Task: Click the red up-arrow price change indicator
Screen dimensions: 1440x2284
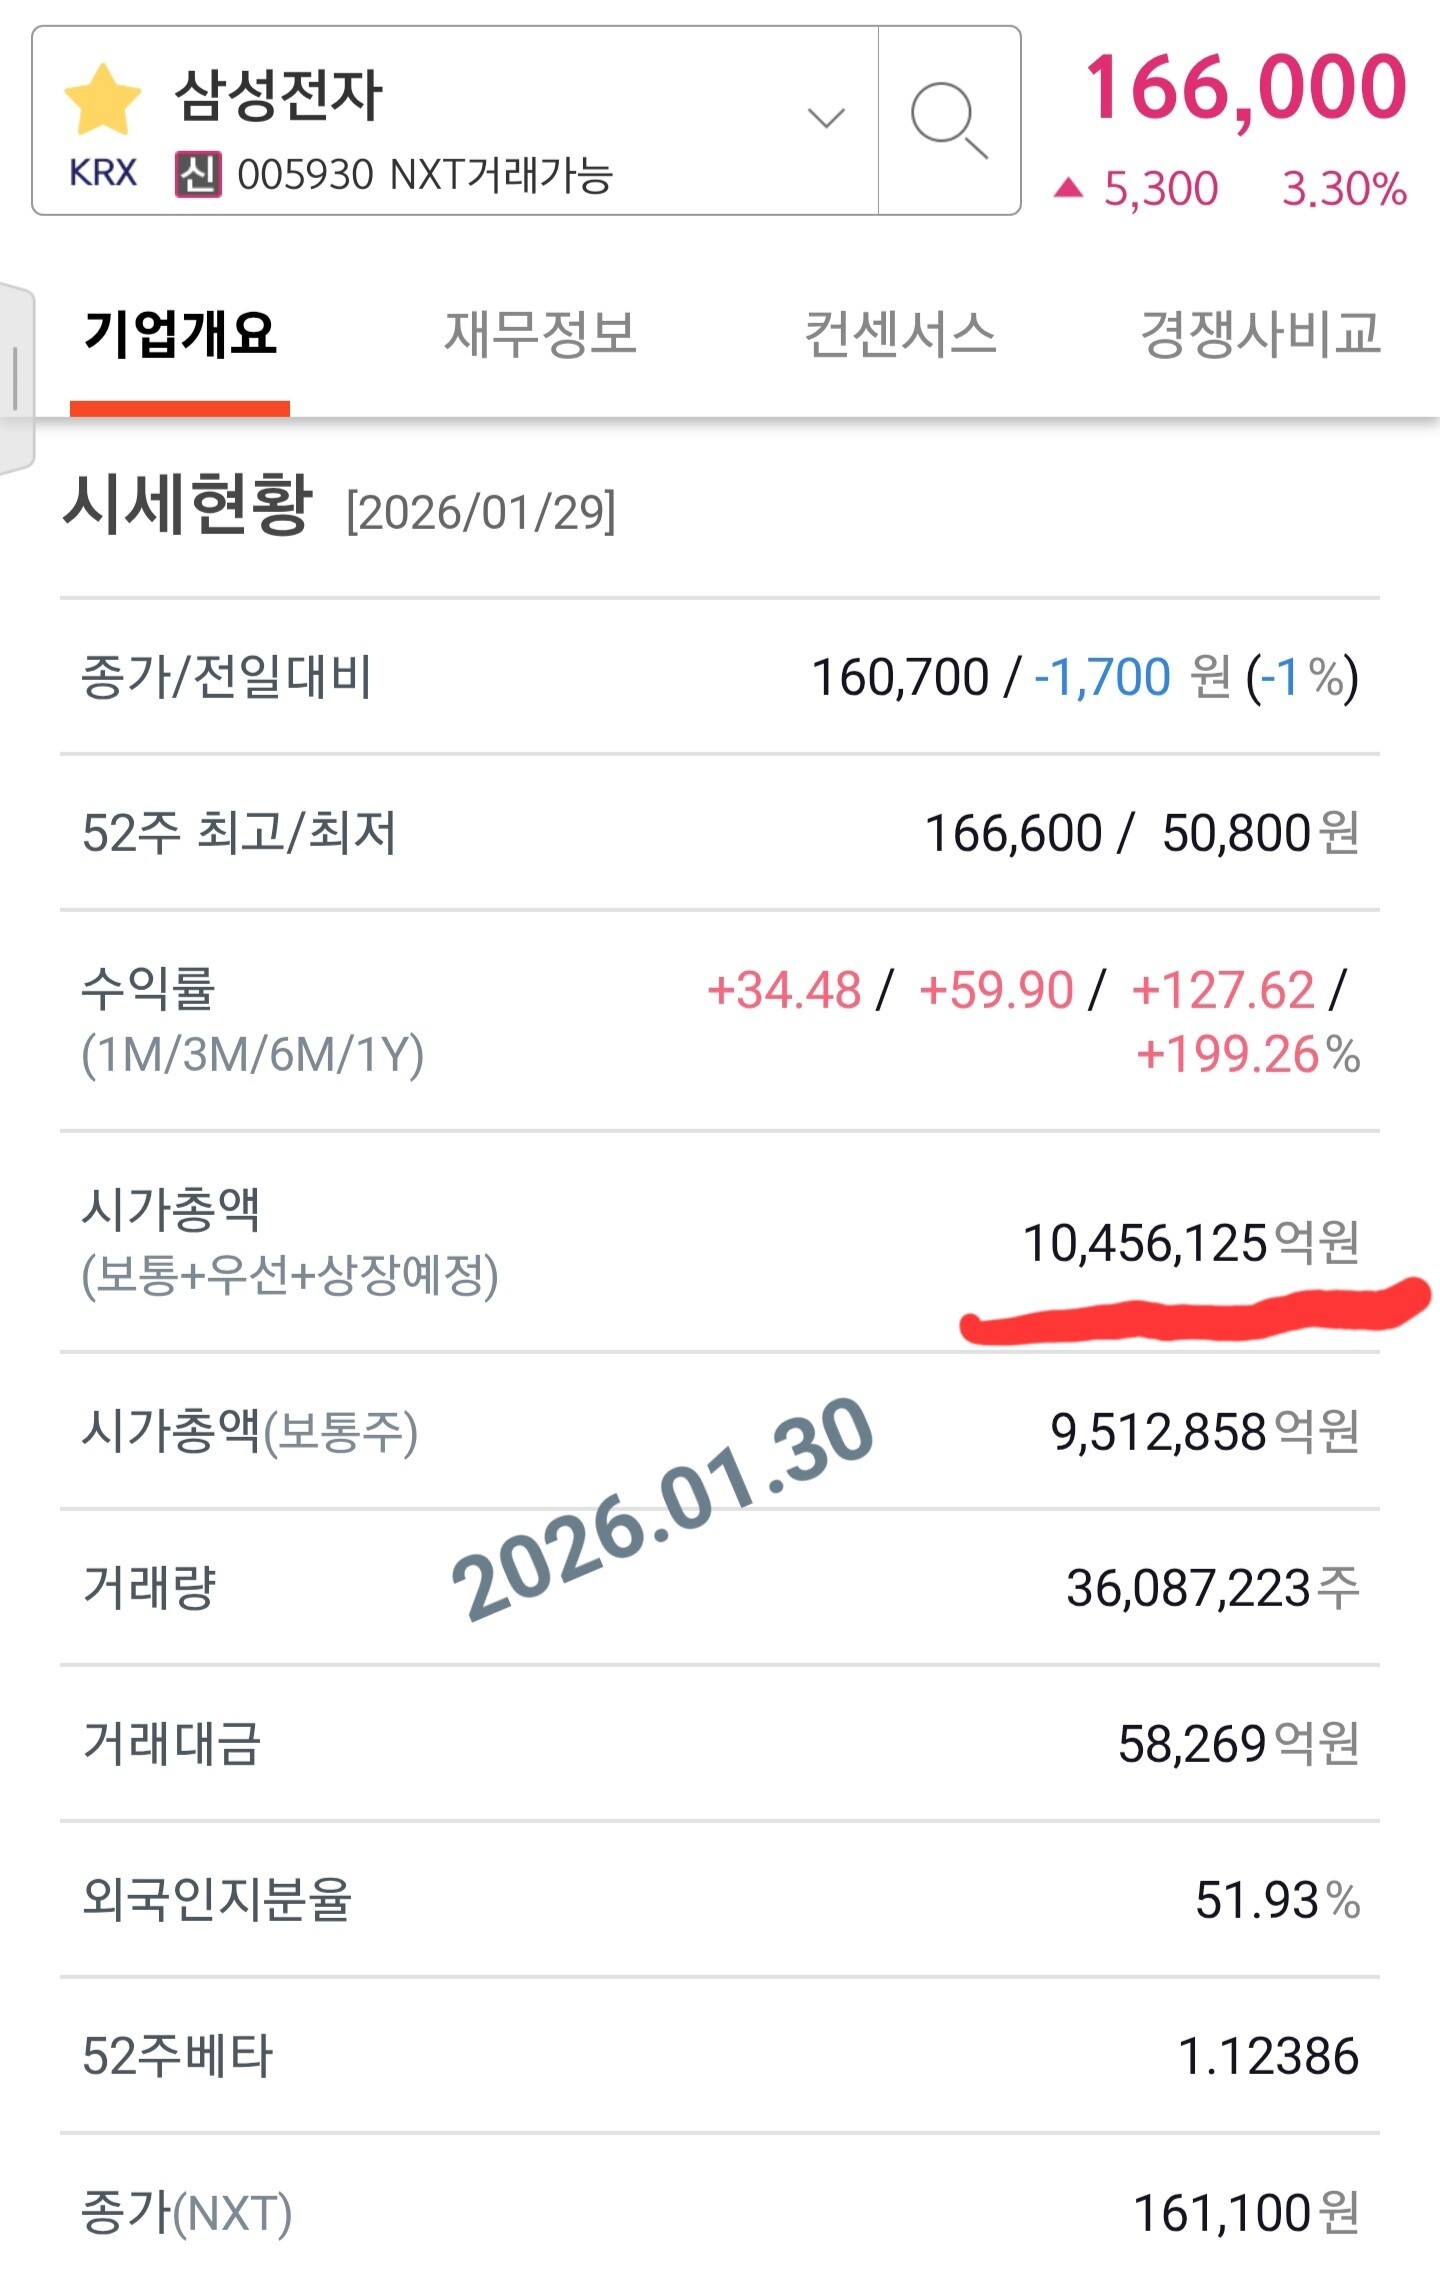Action: coord(1068,188)
